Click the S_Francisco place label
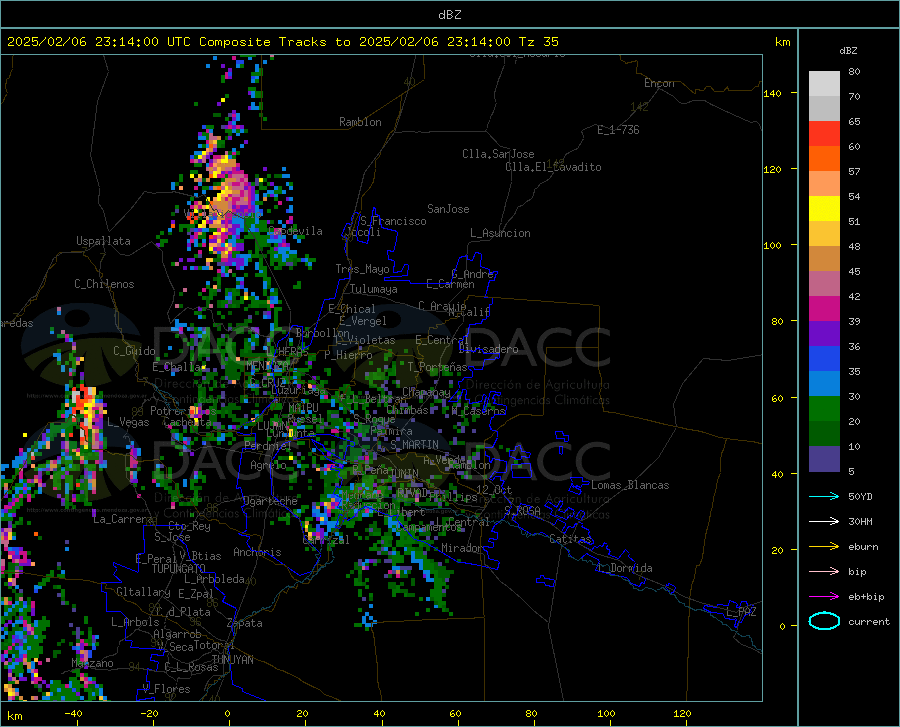 (x=393, y=221)
